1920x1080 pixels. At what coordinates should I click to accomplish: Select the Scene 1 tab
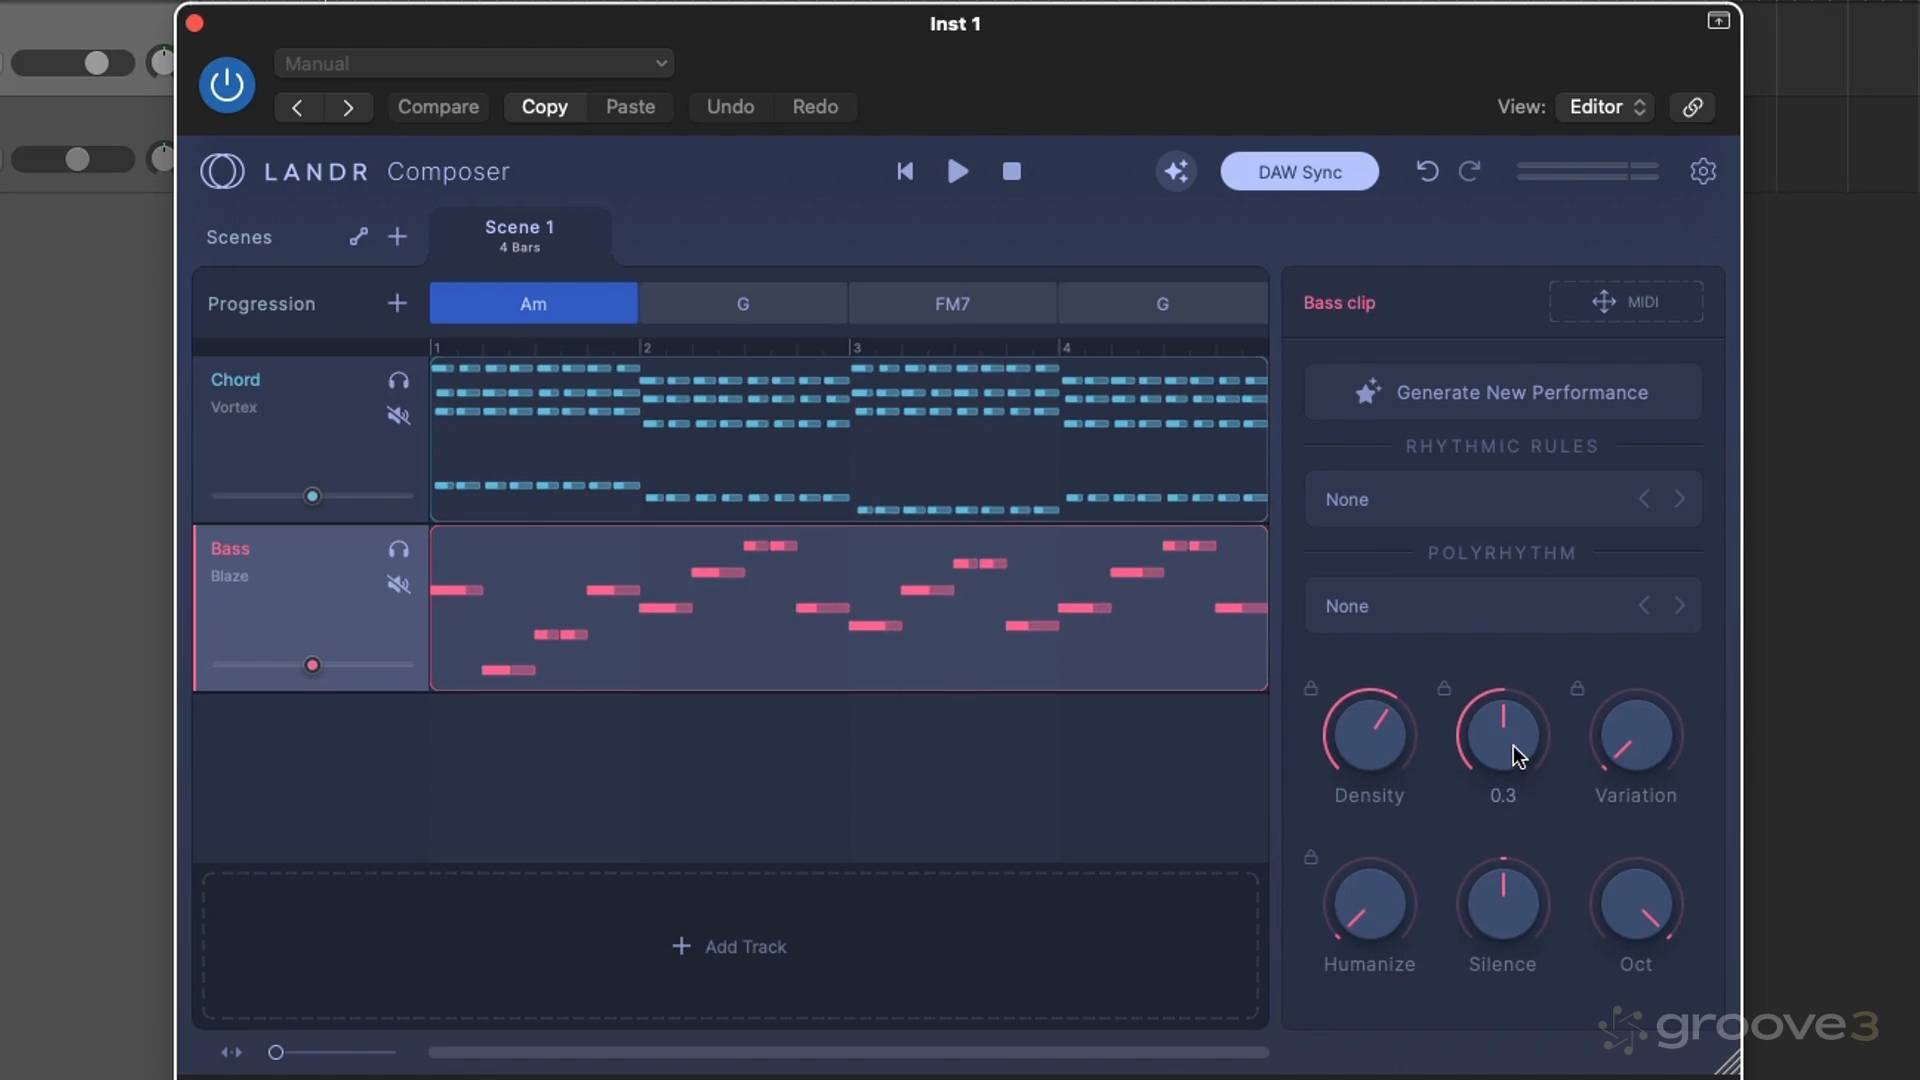[520, 236]
